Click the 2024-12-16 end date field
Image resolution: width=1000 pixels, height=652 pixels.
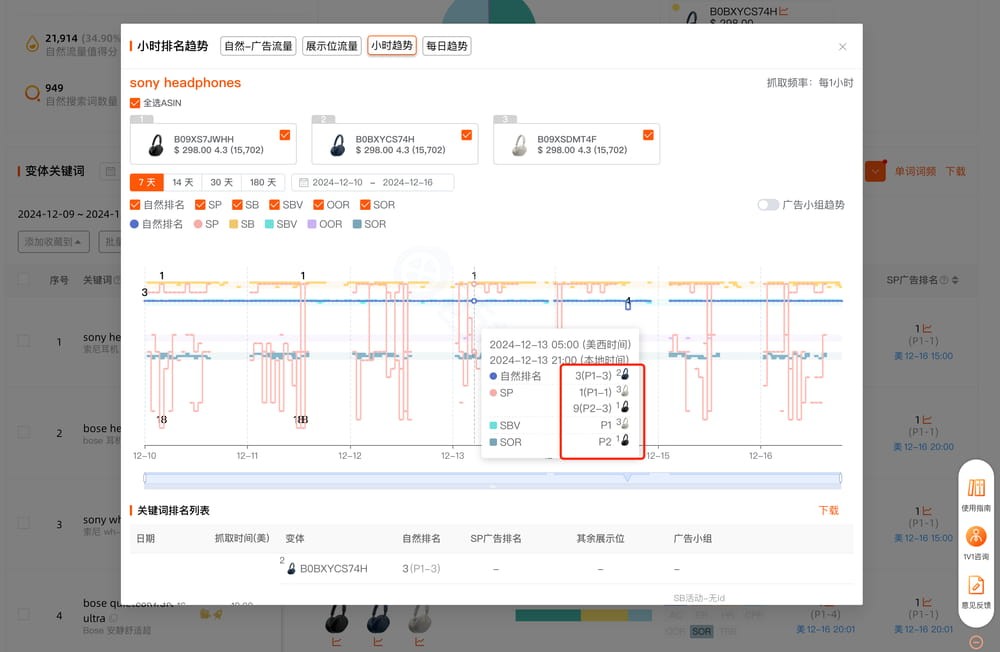[x=408, y=182]
